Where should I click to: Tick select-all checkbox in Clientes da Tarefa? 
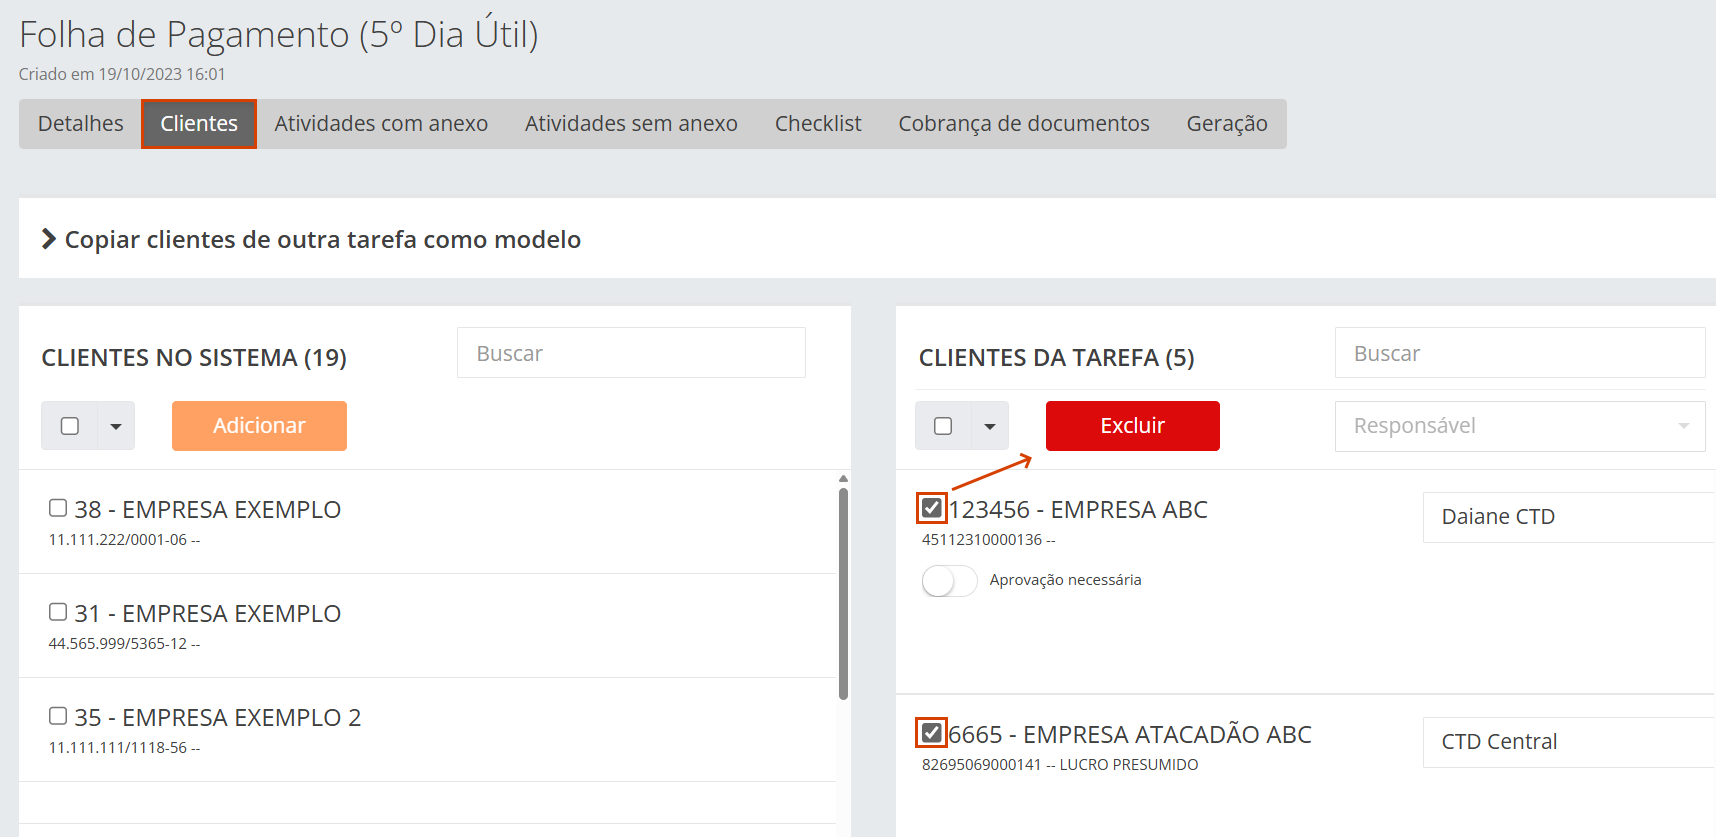click(x=943, y=426)
